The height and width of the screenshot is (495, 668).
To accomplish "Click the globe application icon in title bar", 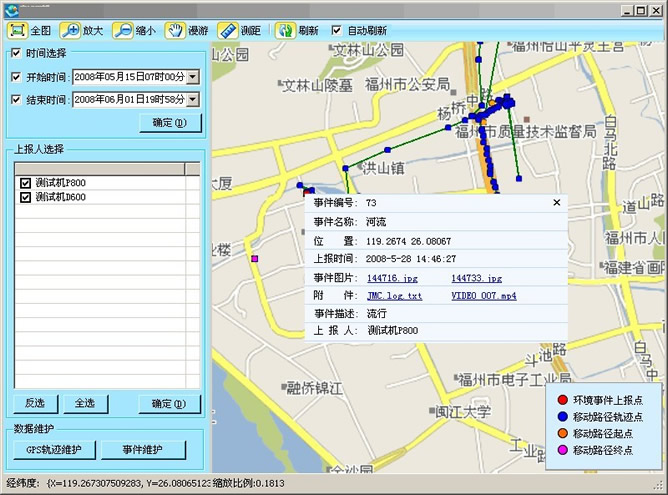I will pyautogui.click(x=12, y=10).
